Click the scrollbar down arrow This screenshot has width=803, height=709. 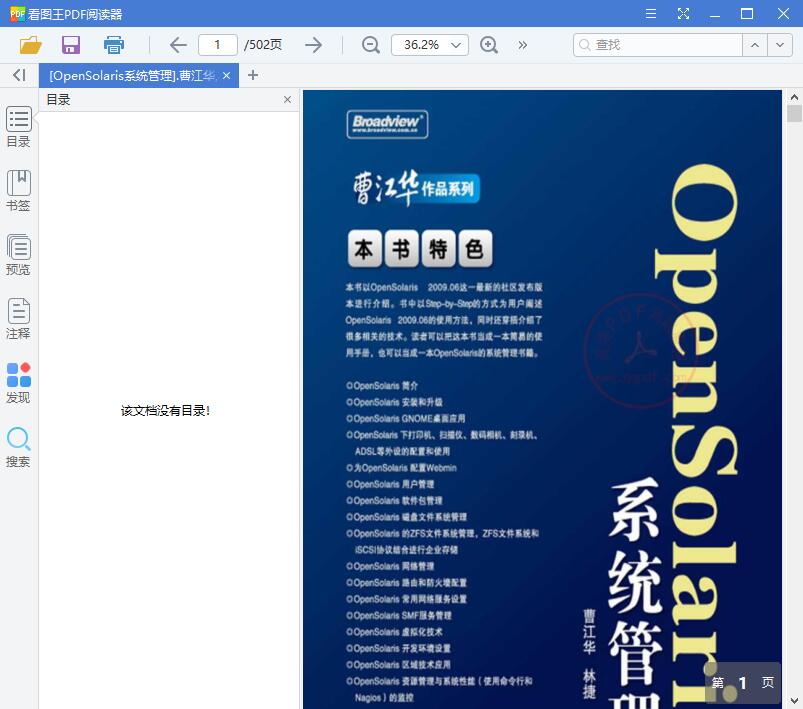pyautogui.click(x=794, y=700)
